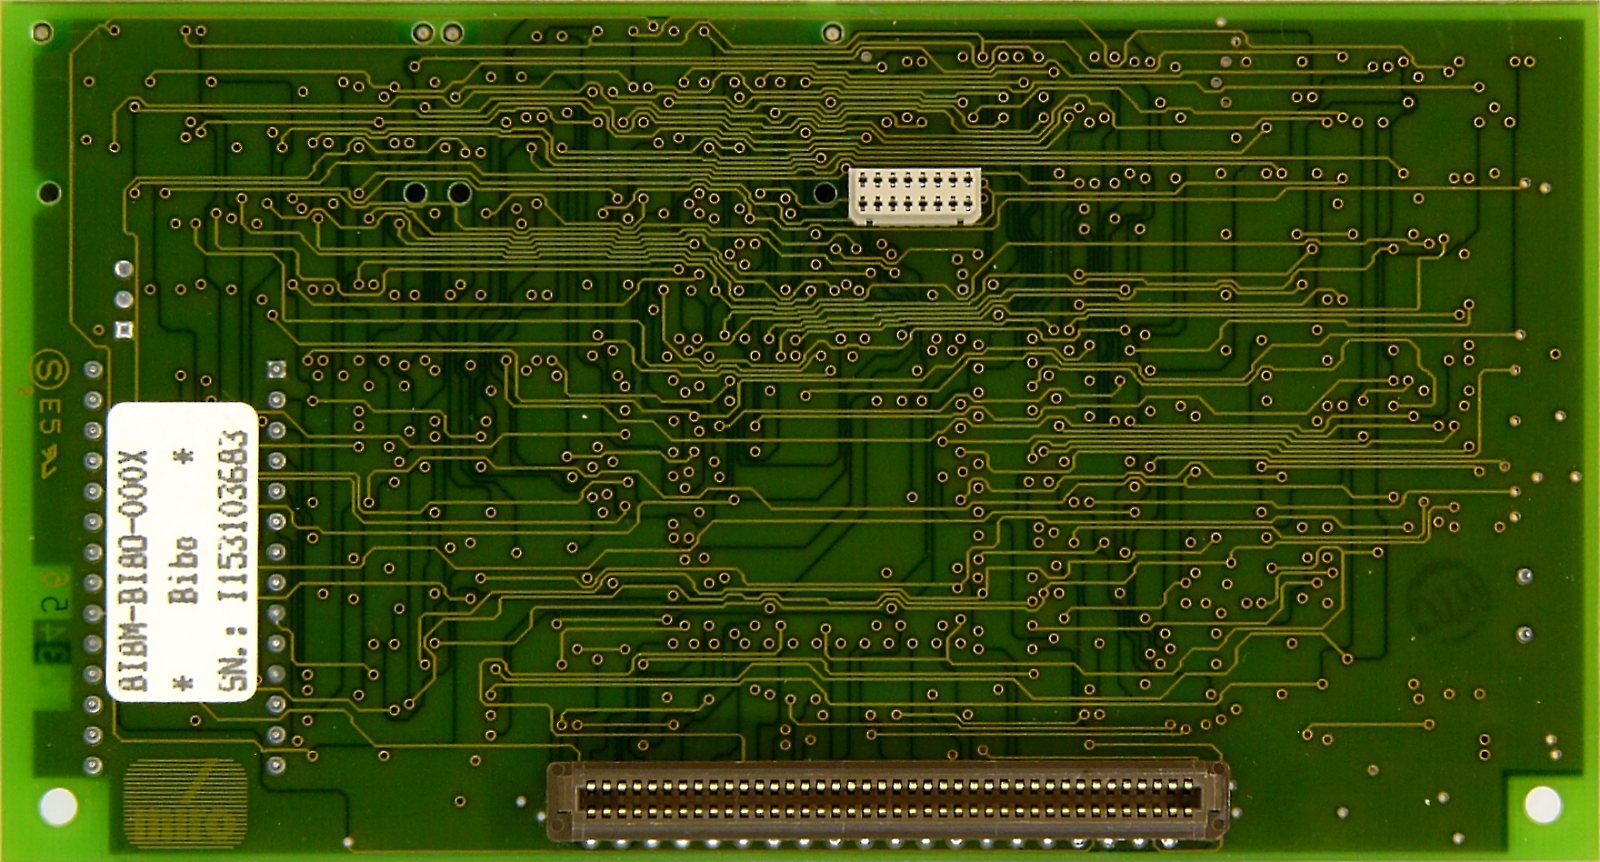
Task: Click the square pad above the white label
Action: click(x=124, y=329)
